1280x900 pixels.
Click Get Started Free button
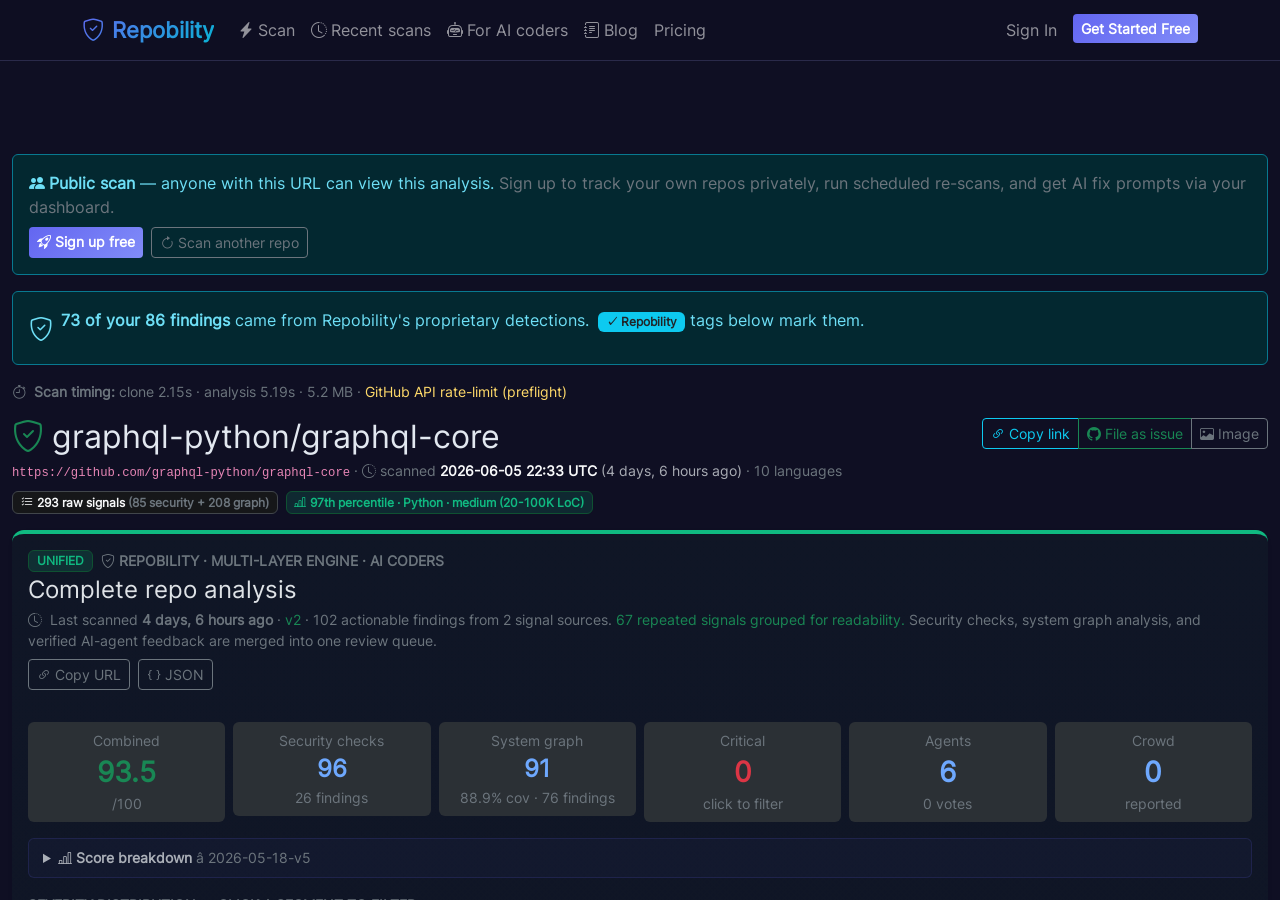tap(1135, 29)
